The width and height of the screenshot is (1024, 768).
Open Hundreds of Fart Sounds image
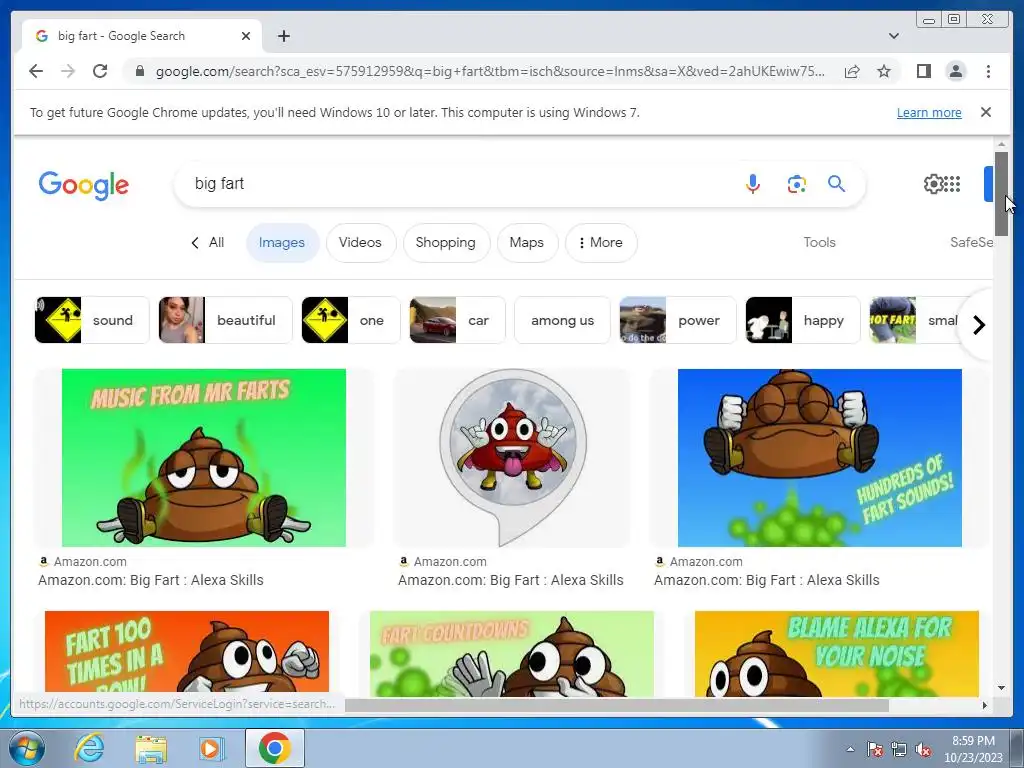pyautogui.click(x=820, y=458)
